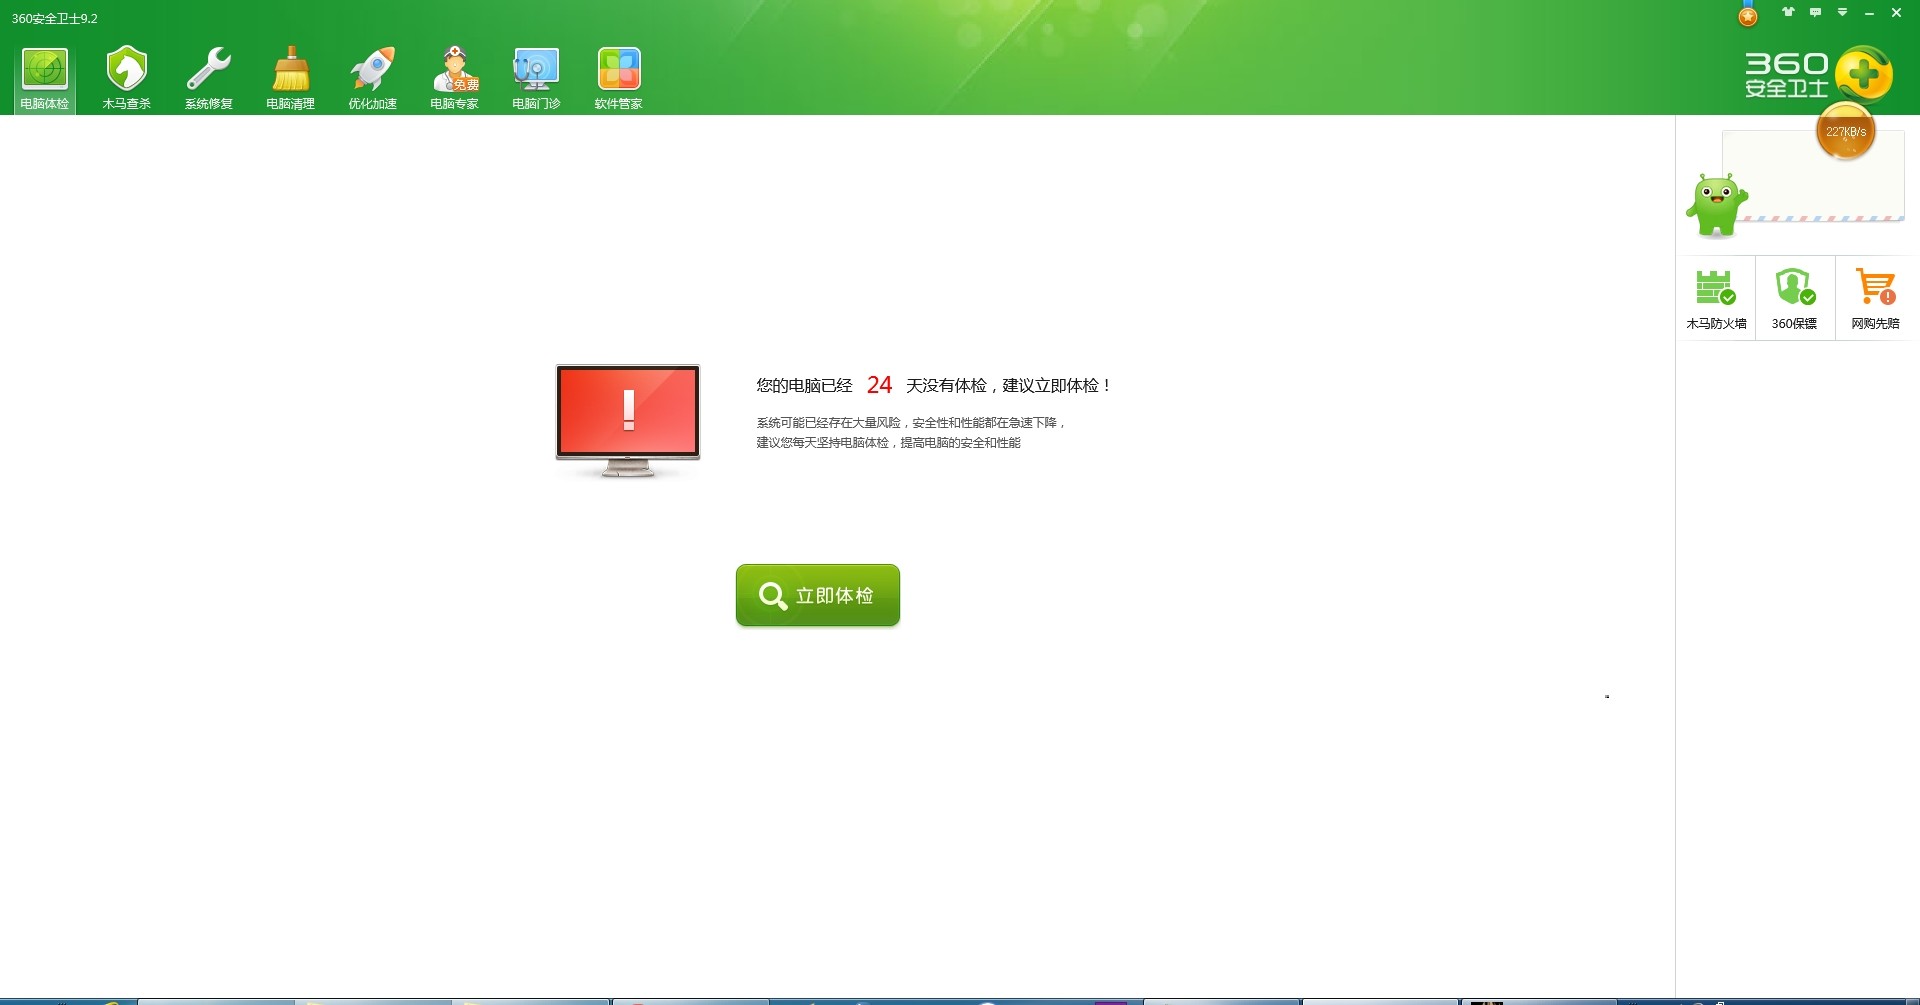Image resolution: width=1920 pixels, height=1005 pixels.
Task: Click the red warning monitor image
Action: [628, 421]
